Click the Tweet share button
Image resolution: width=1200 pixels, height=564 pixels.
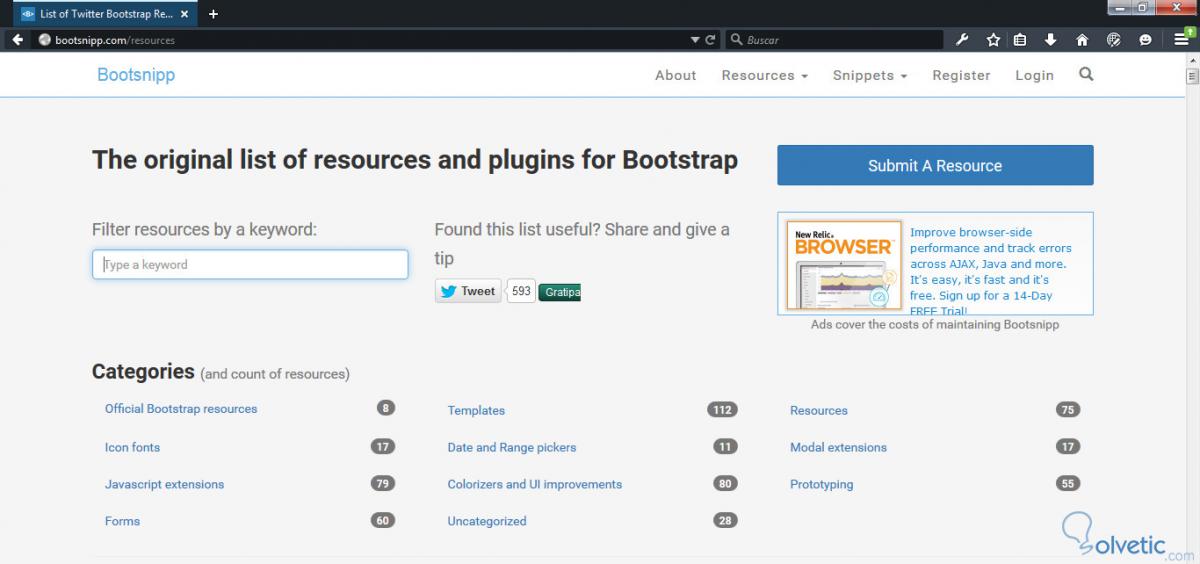[468, 291]
